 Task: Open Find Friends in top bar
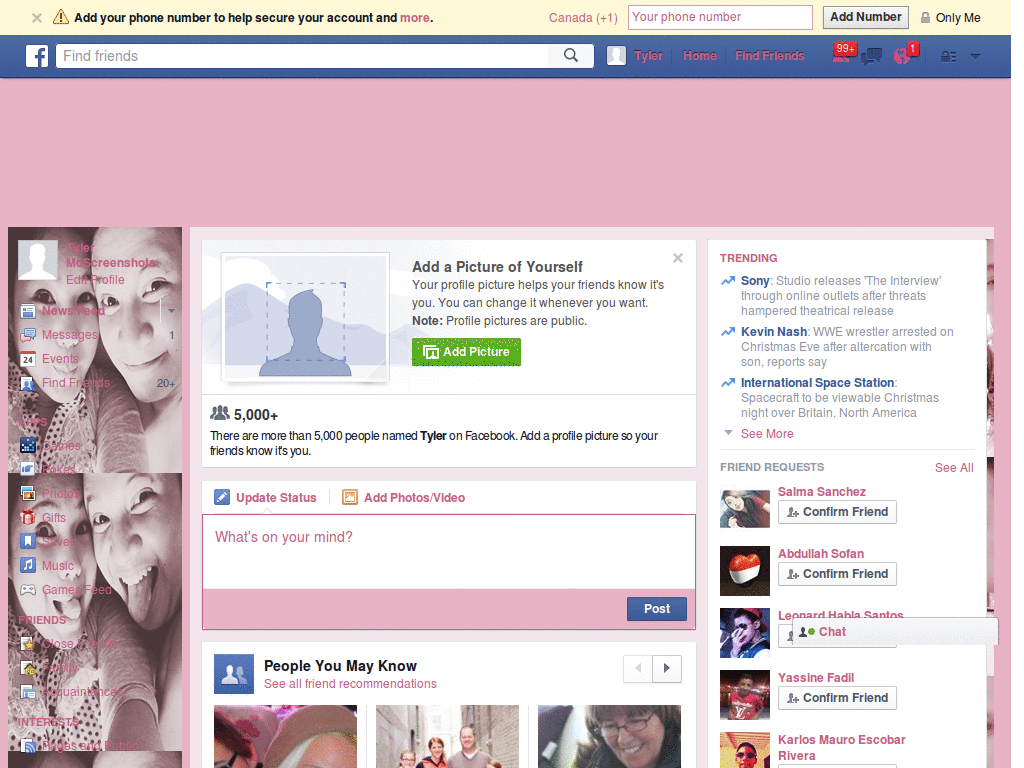(769, 56)
